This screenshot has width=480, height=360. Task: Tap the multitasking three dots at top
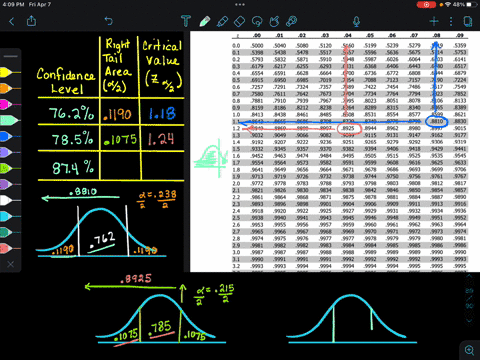point(240,4)
